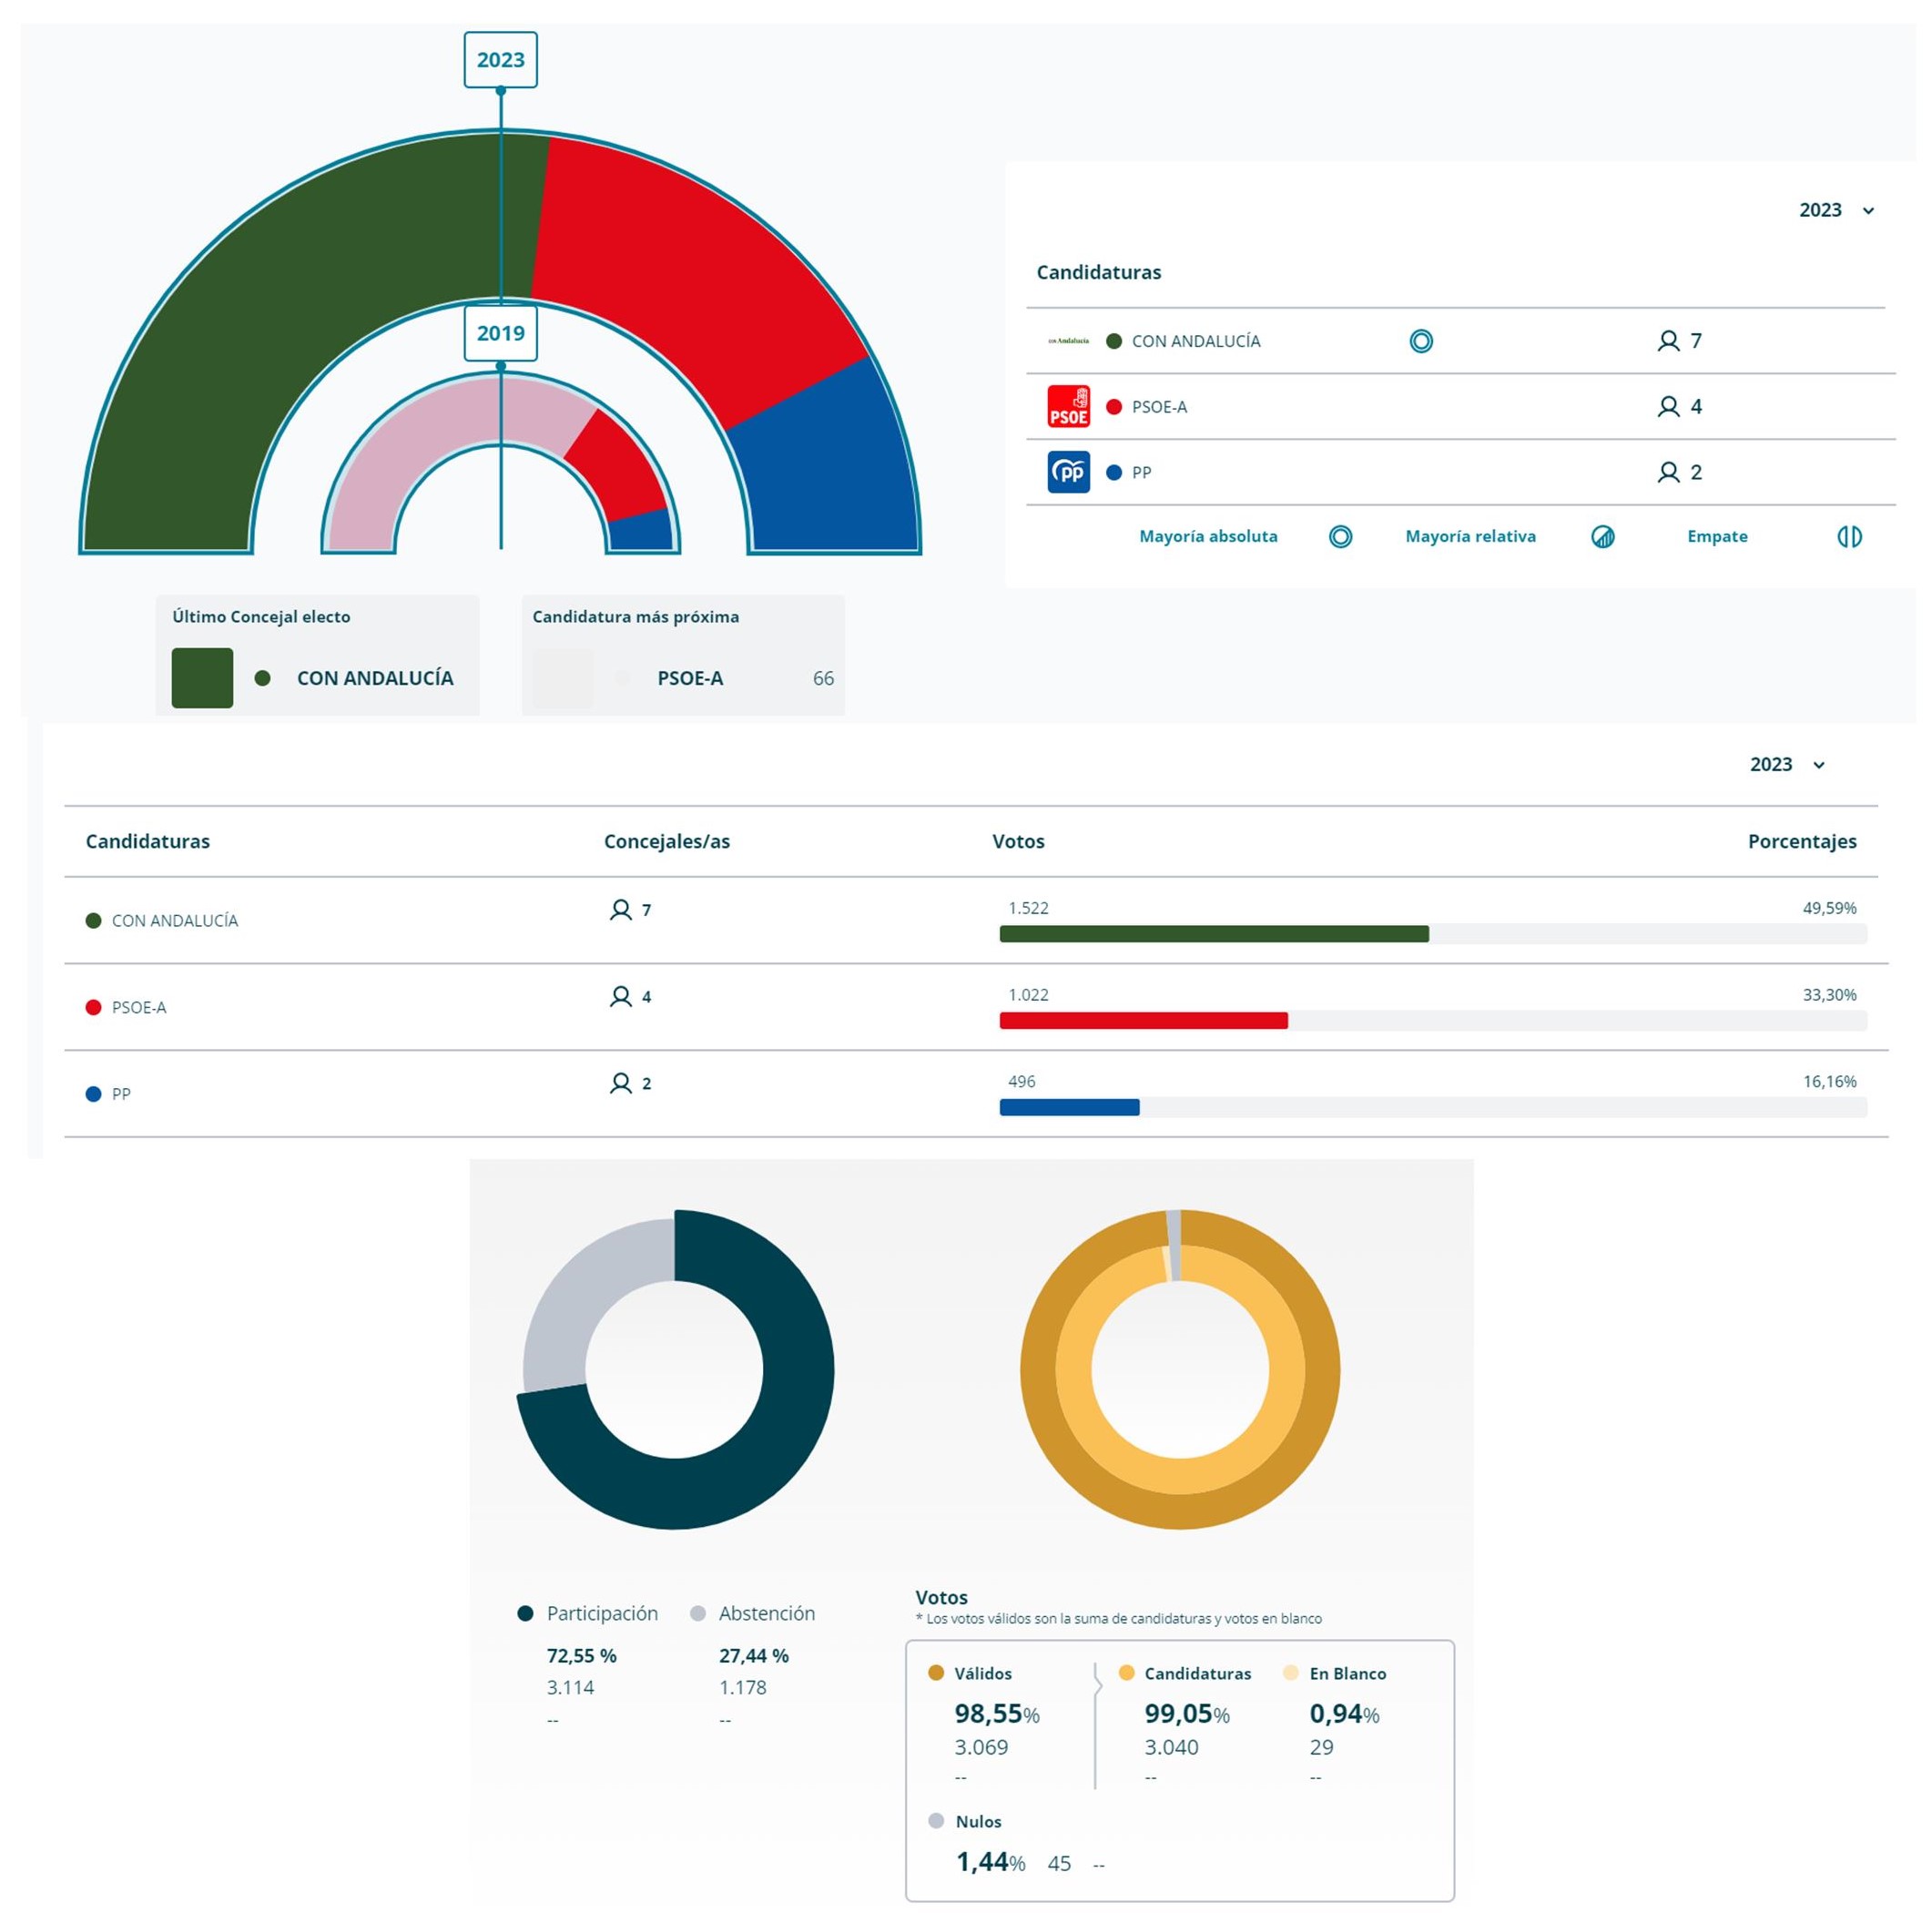Click the green swatch under Último Concejal electo
This screenshot has width=1932, height=1913.
point(202,678)
